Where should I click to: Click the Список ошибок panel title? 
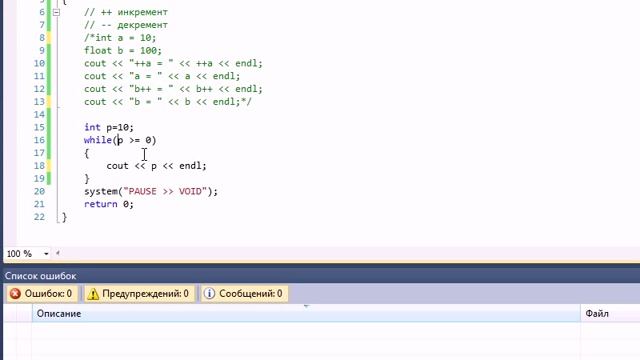[40, 276]
